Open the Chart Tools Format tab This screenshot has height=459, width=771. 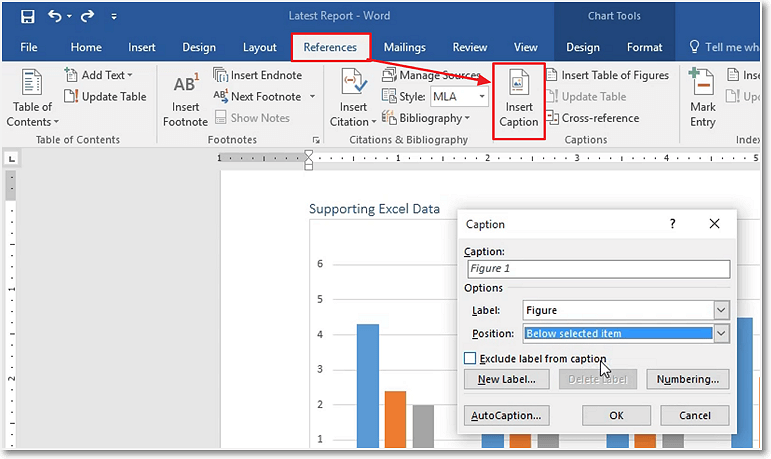[x=644, y=47]
